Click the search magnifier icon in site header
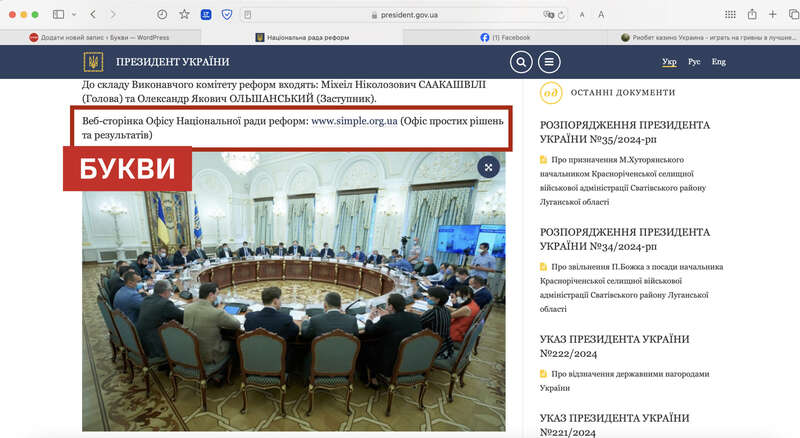This screenshot has height=438, width=800. (521, 62)
